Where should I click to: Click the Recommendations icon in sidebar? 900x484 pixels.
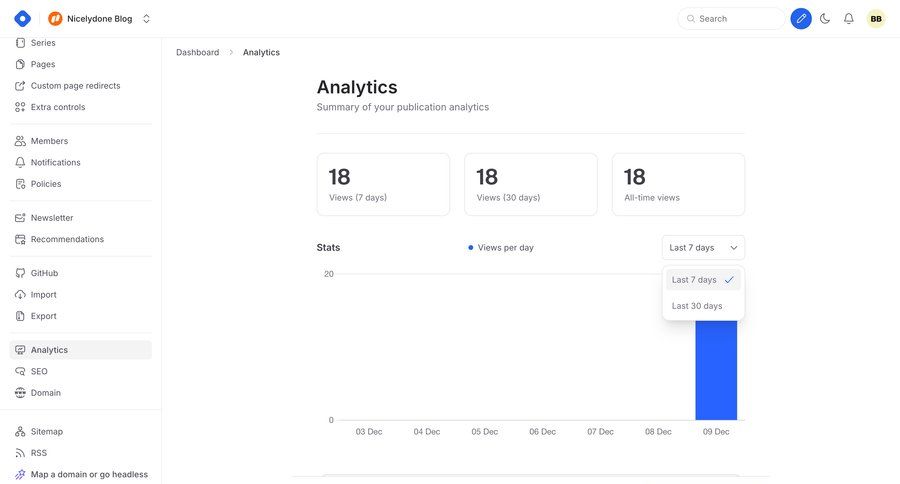(20, 239)
